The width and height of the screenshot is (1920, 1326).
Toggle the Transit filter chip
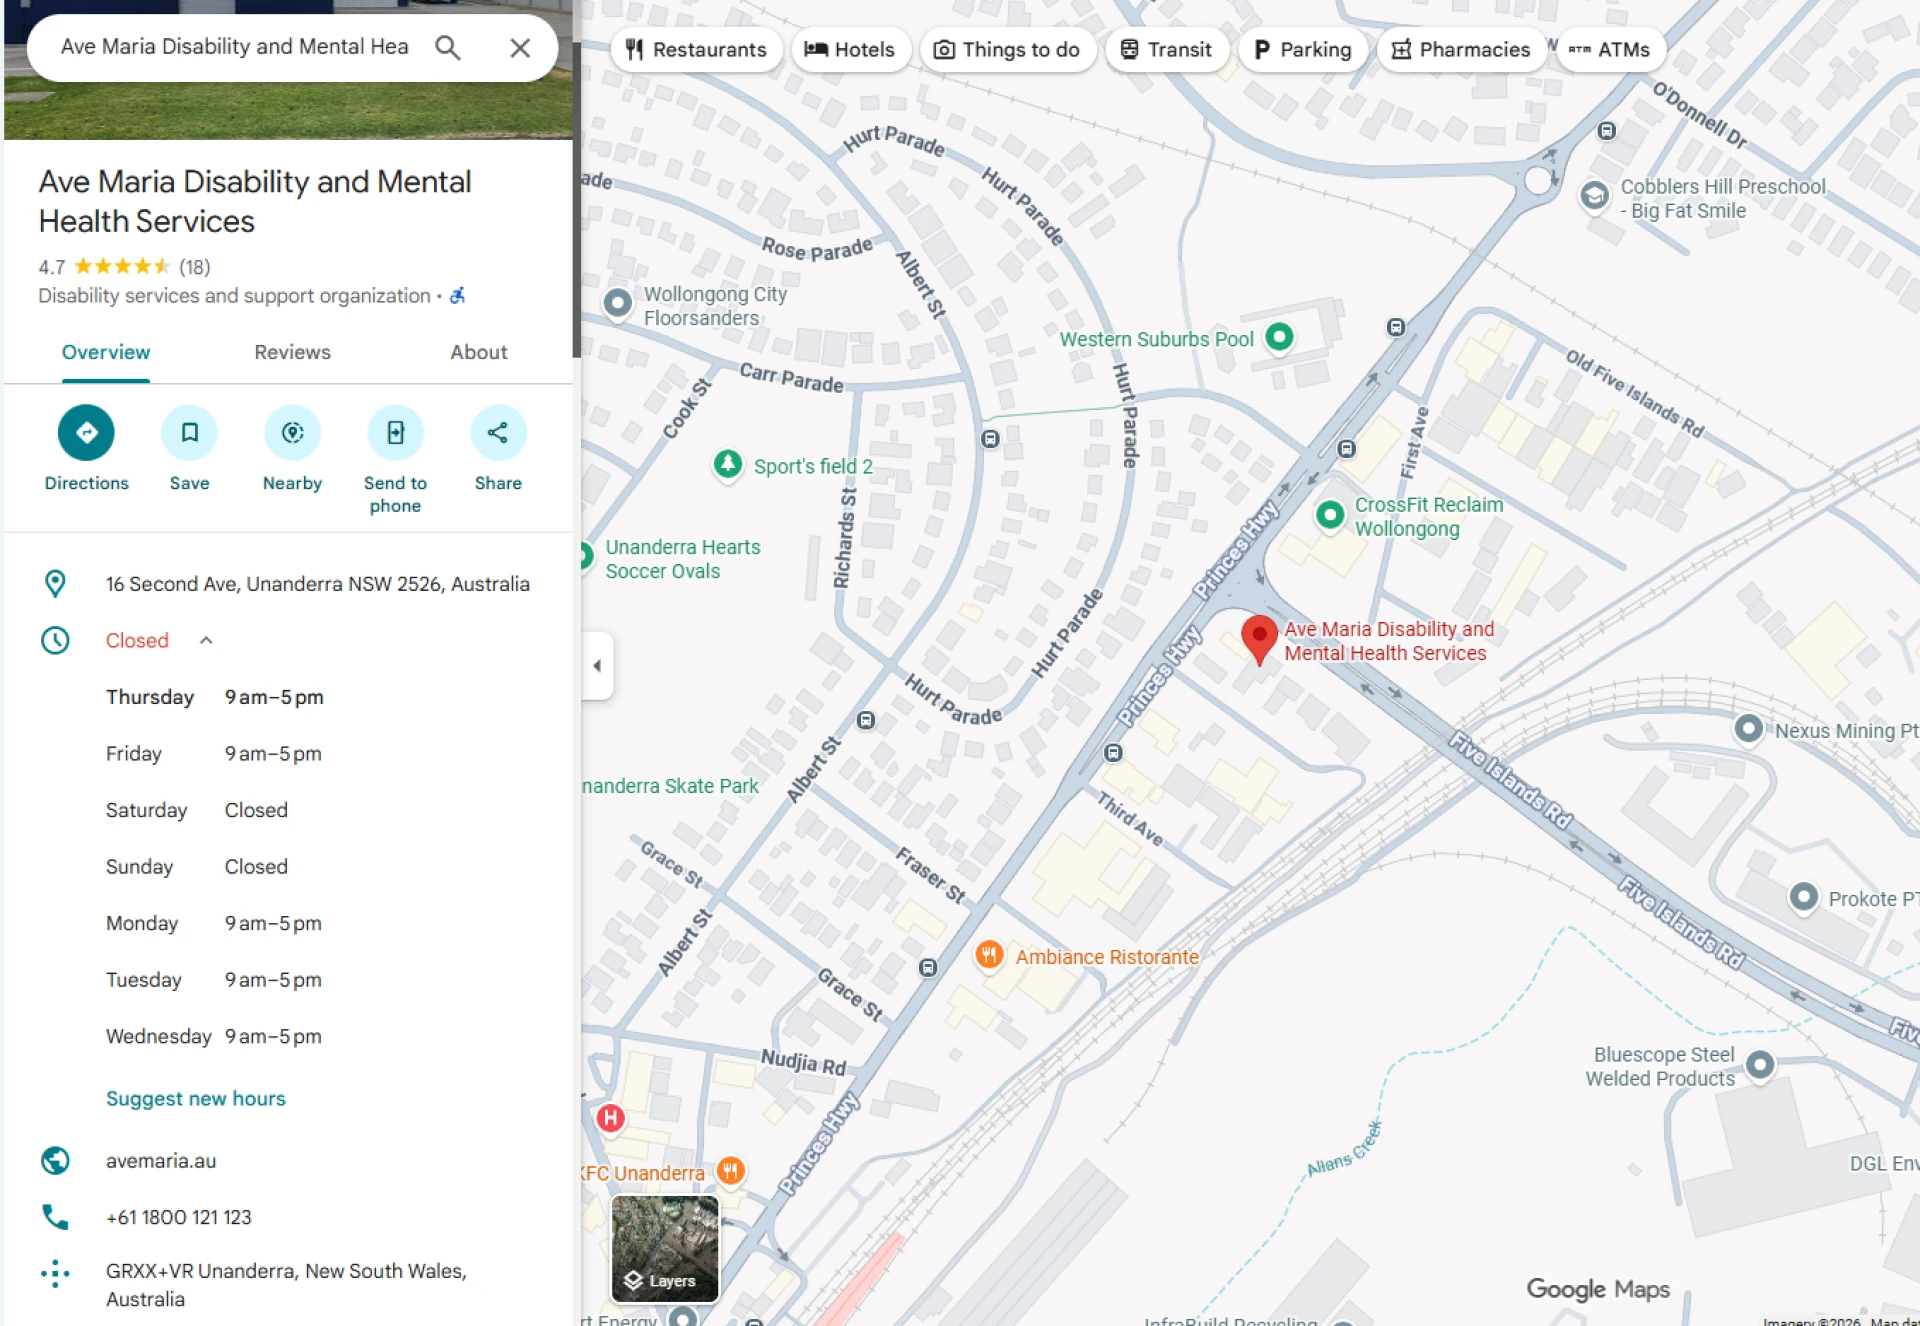[1166, 50]
